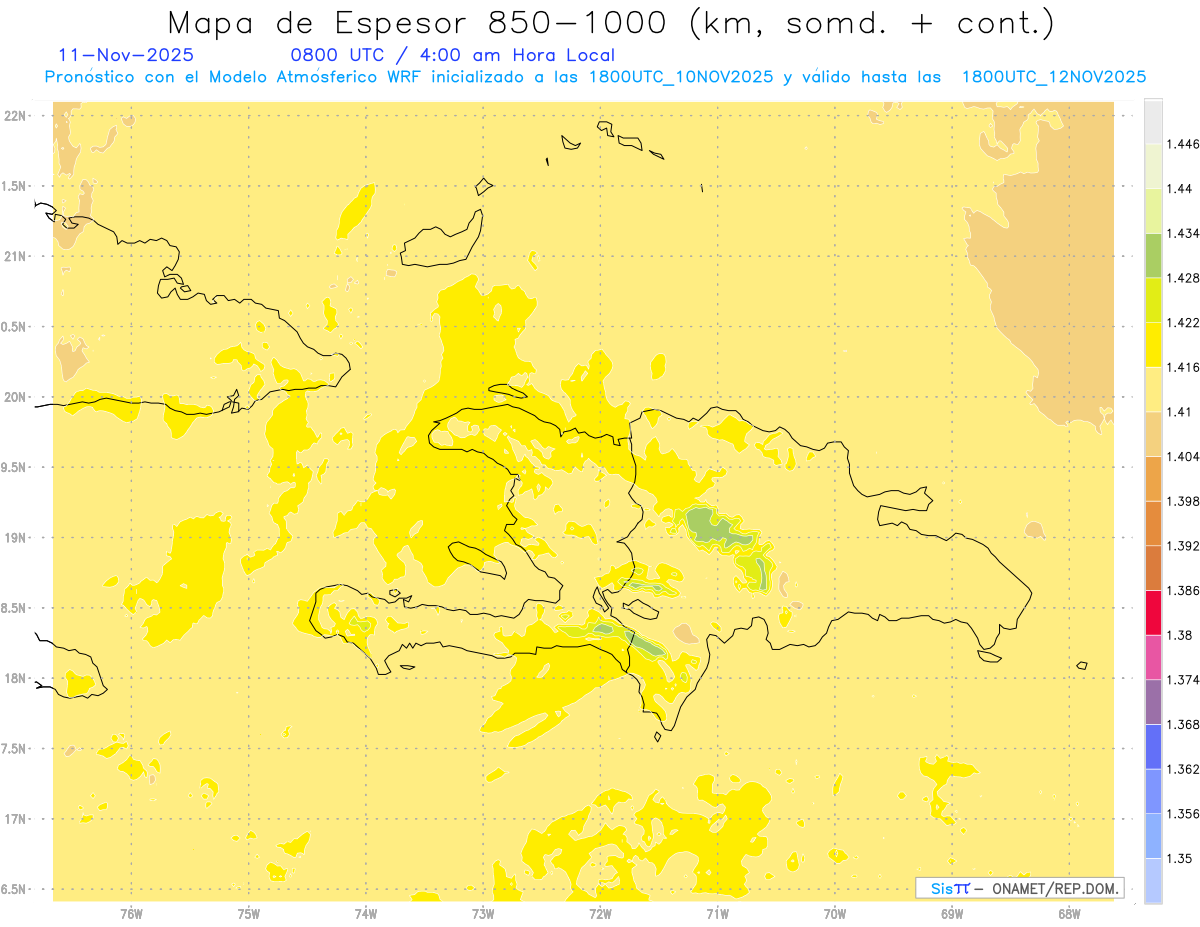Viewport: 1200px width, 927px height.
Task: Click the yellow-green swatch between 1.422 and 1.428
Action: coord(1153,300)
